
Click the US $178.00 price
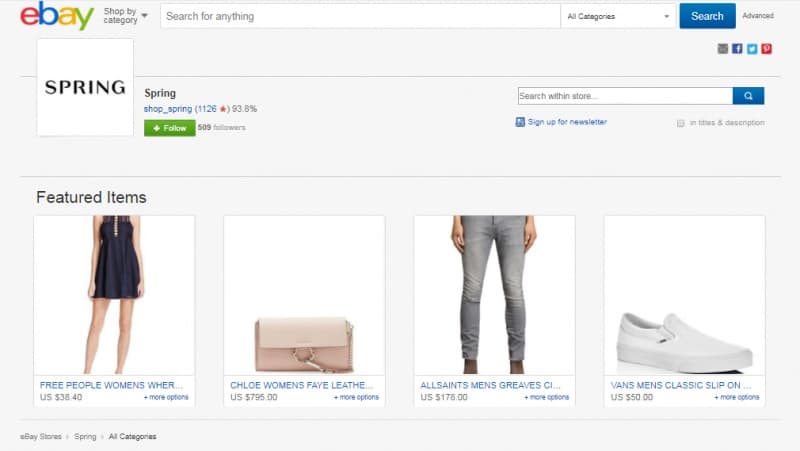tap(444, 397)
